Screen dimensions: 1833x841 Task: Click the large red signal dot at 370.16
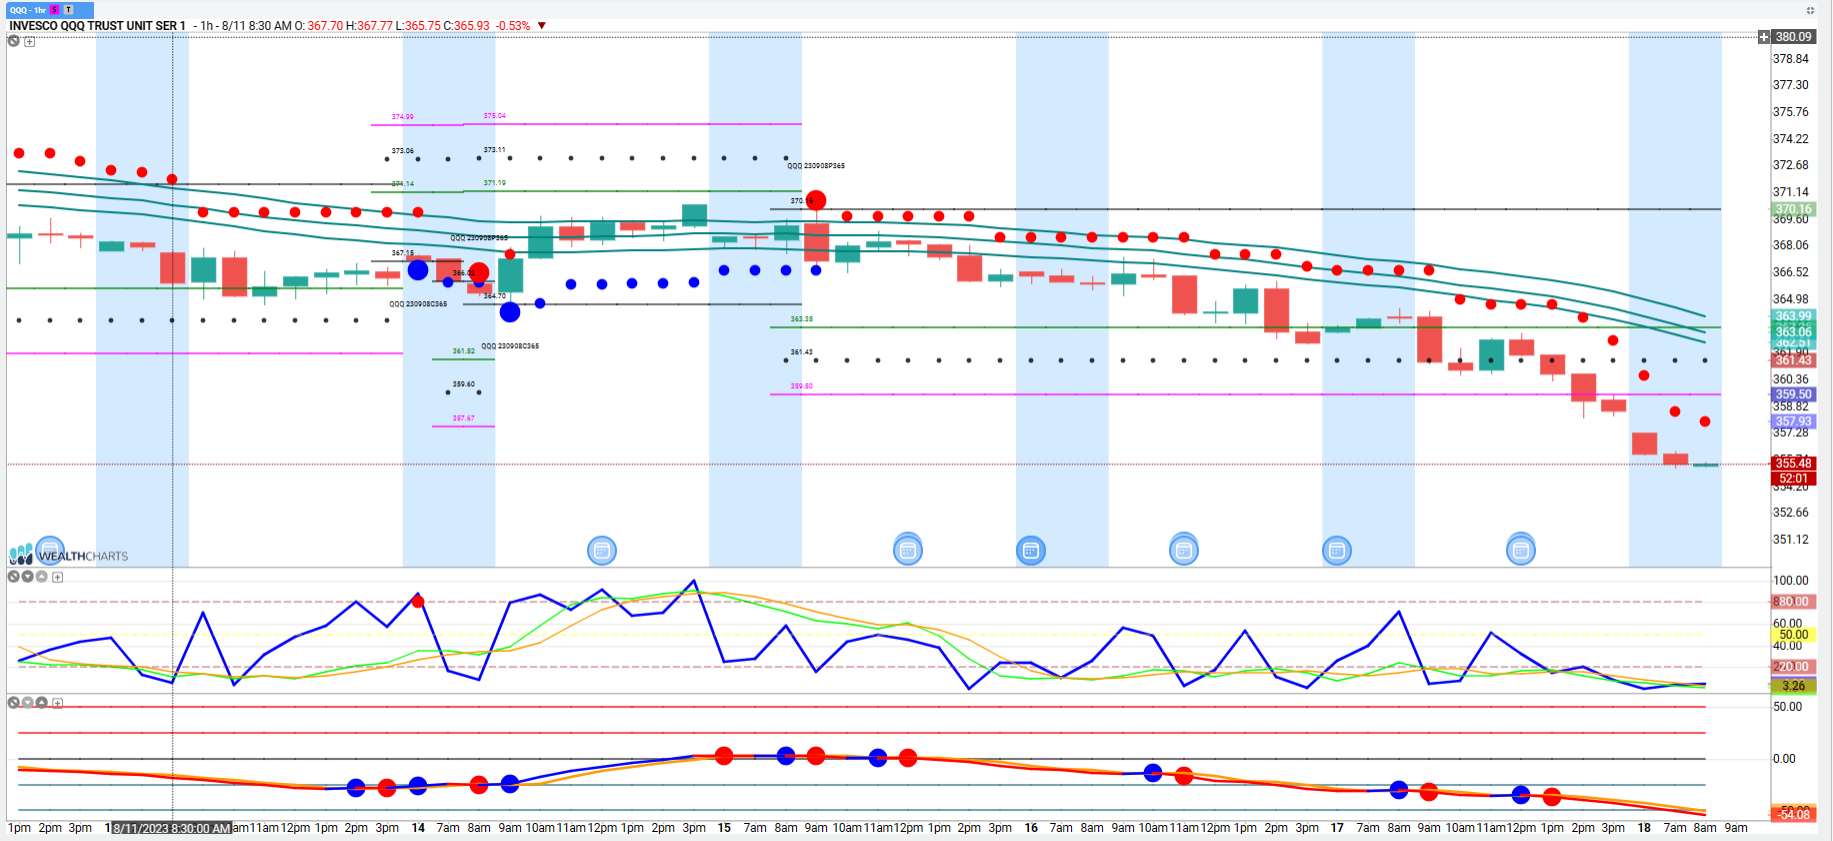click(x=816, y=200)
